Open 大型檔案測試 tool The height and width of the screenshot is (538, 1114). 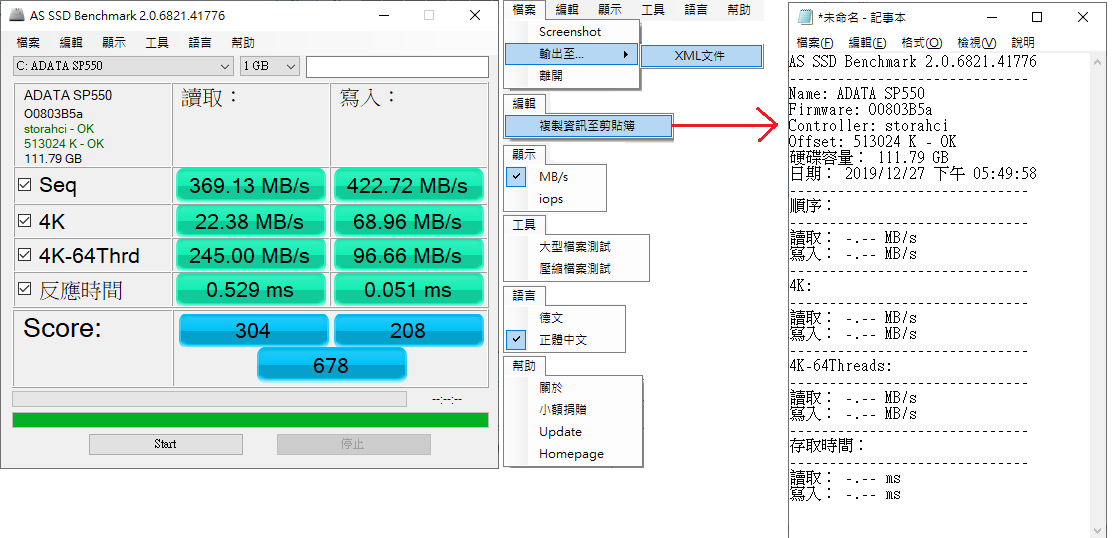[575, 247]
